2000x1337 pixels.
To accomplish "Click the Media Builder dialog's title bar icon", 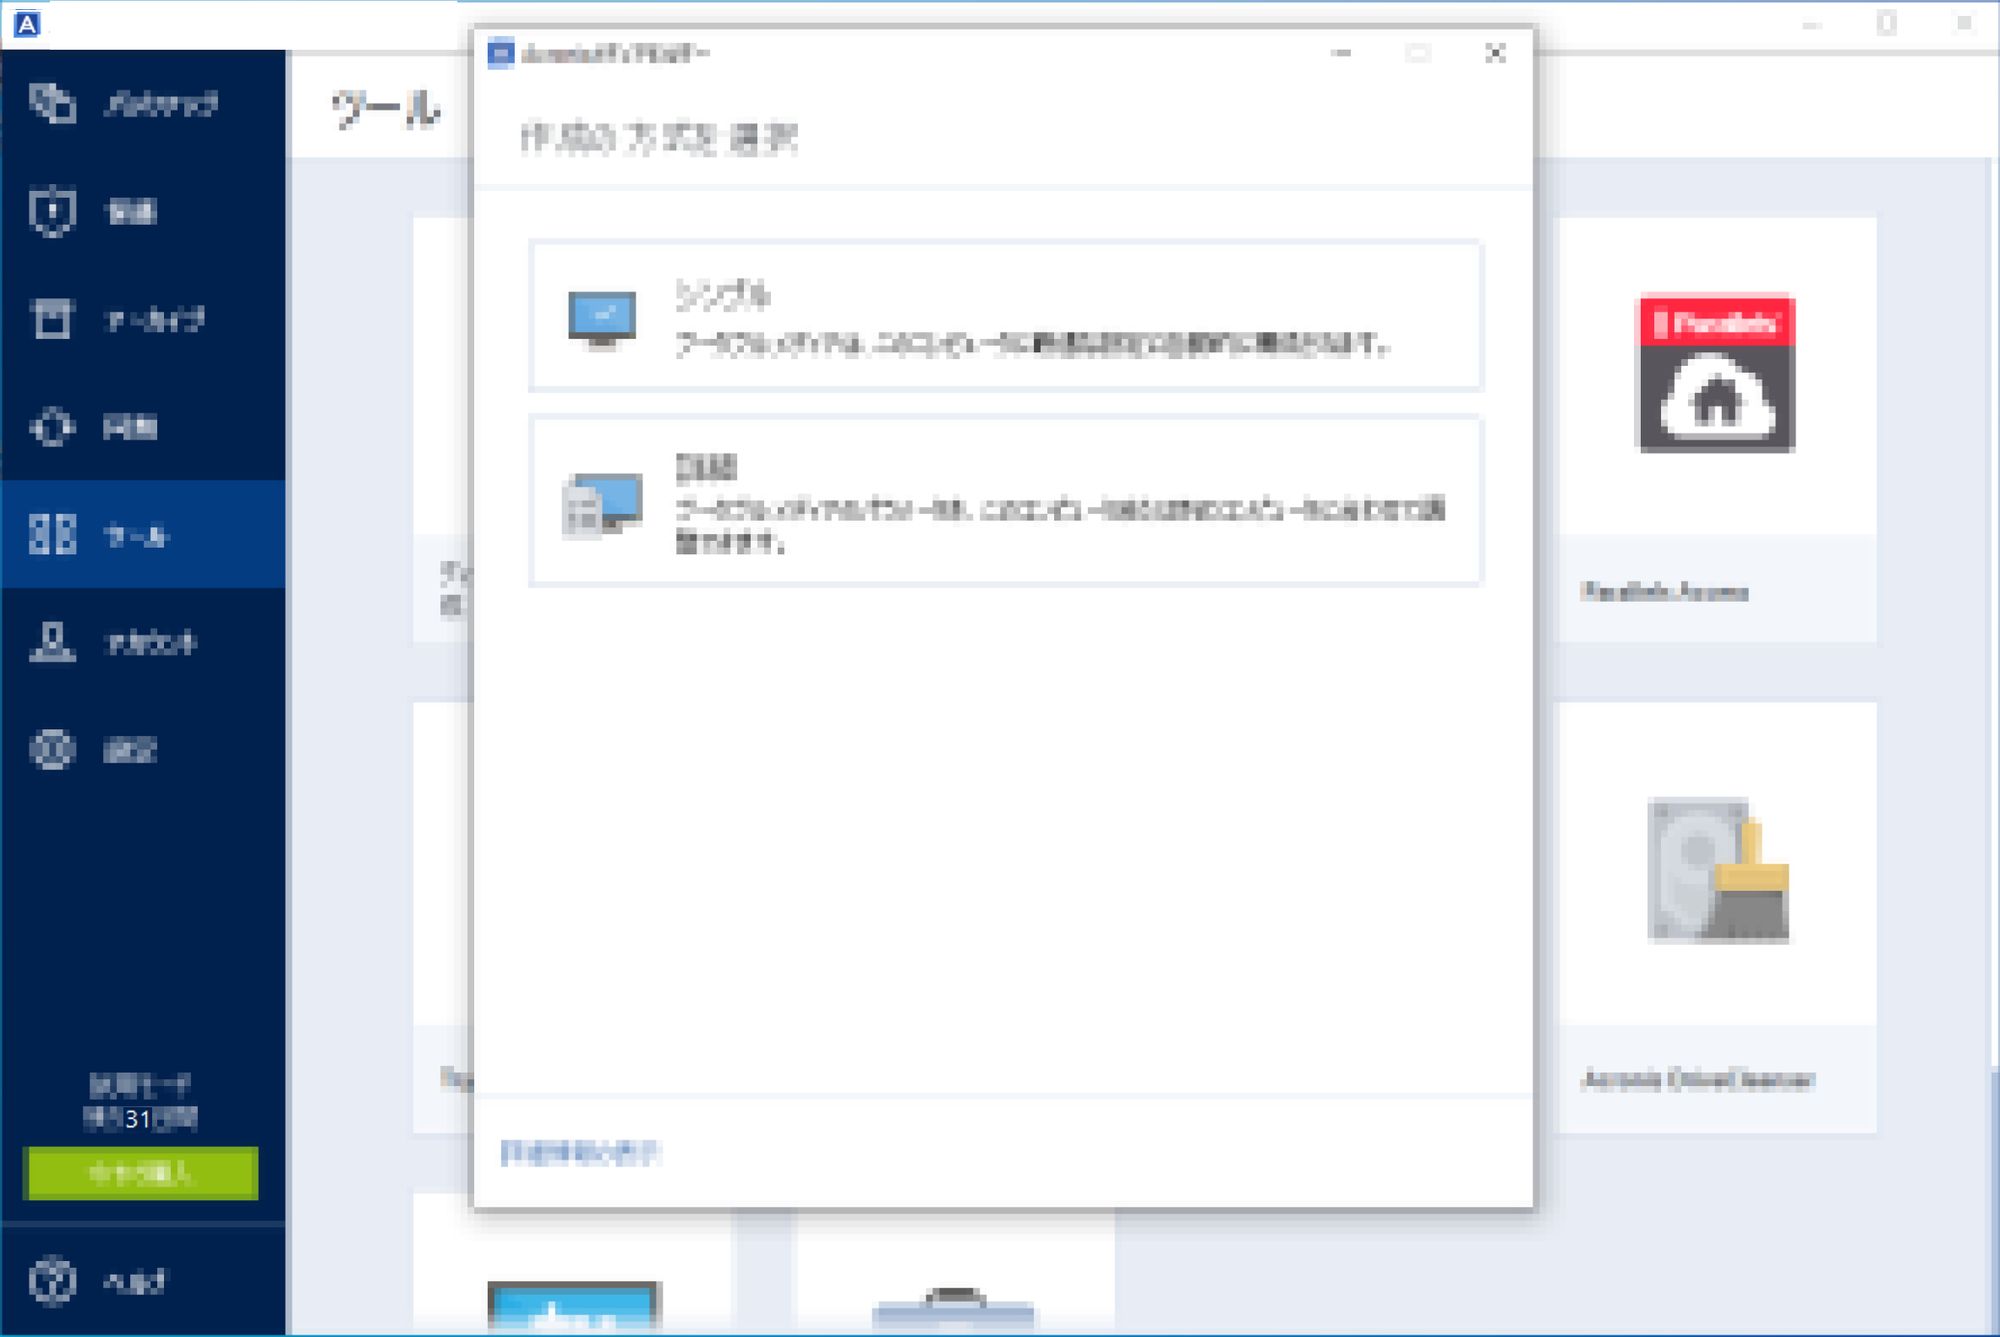I will click(x=500, y=53).
